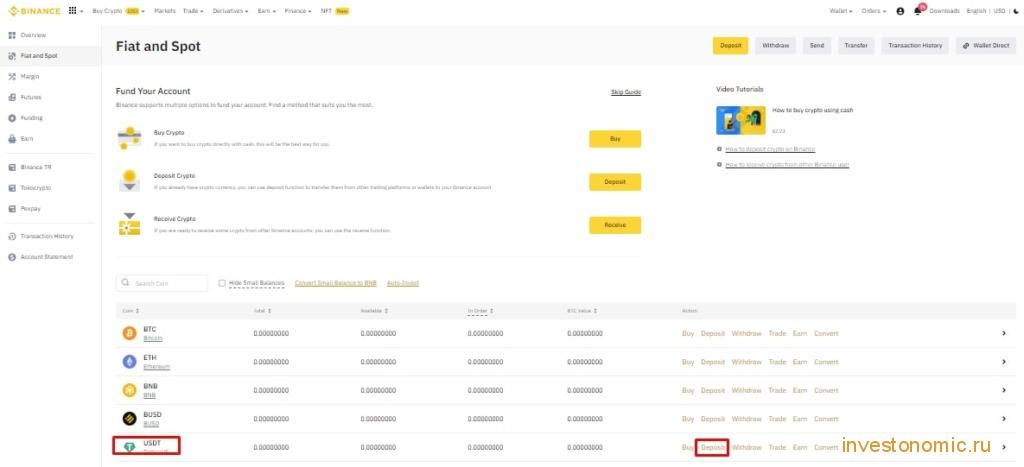Click the Skip Guide link
The image size is (1024, 467).
pyautogui.click(x=626, y=92)
